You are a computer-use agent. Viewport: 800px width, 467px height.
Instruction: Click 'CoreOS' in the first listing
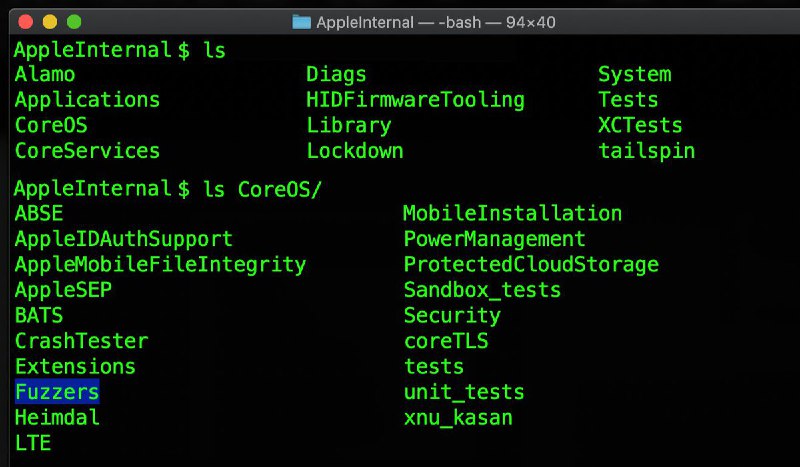pyautogui.click(x=51, y=126)
